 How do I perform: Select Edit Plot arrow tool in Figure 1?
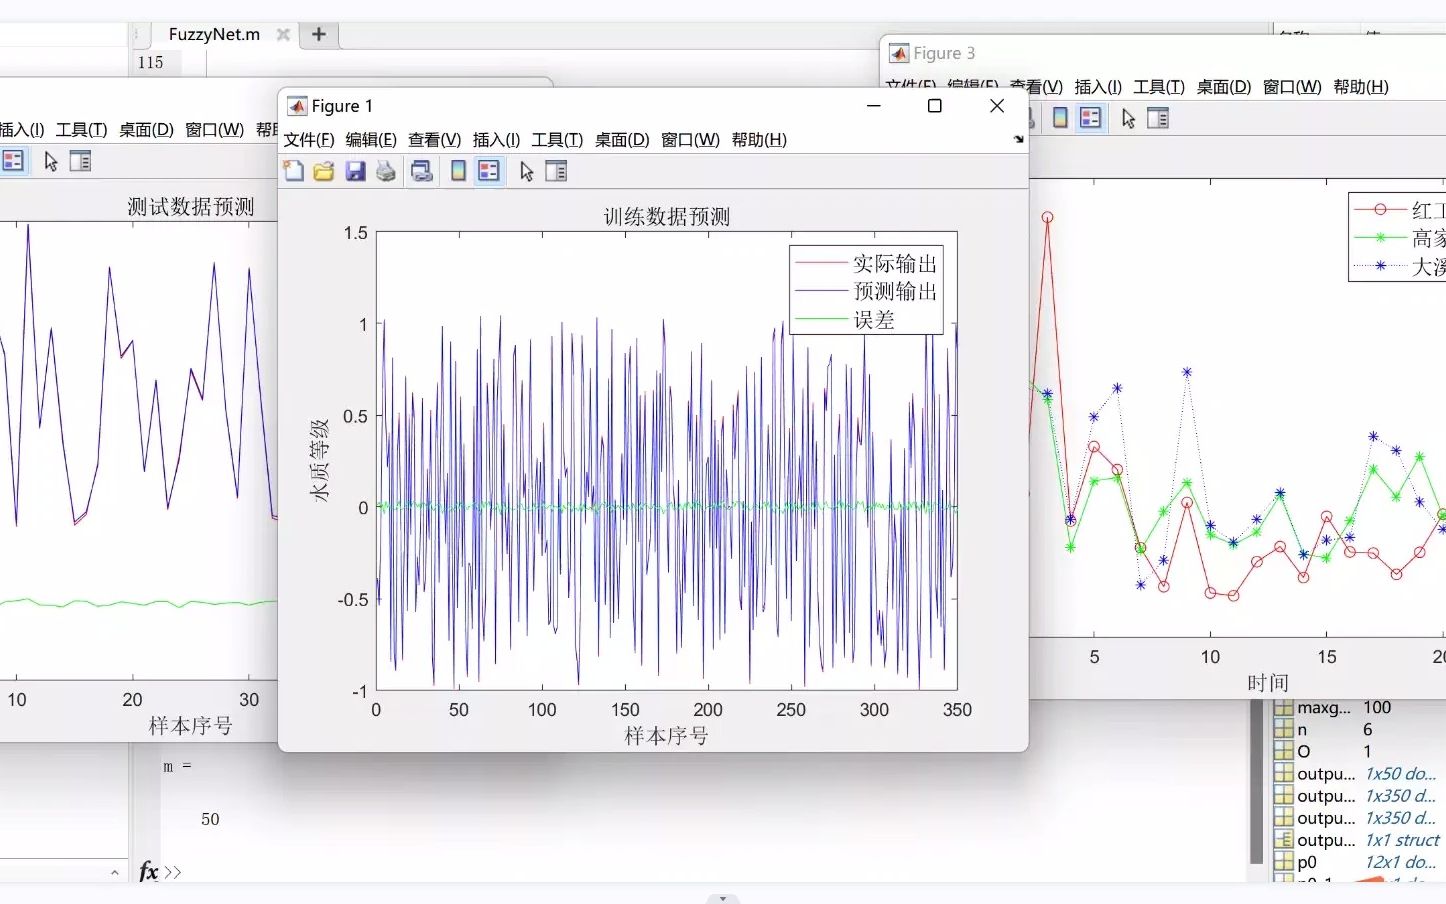coord(527,171)
